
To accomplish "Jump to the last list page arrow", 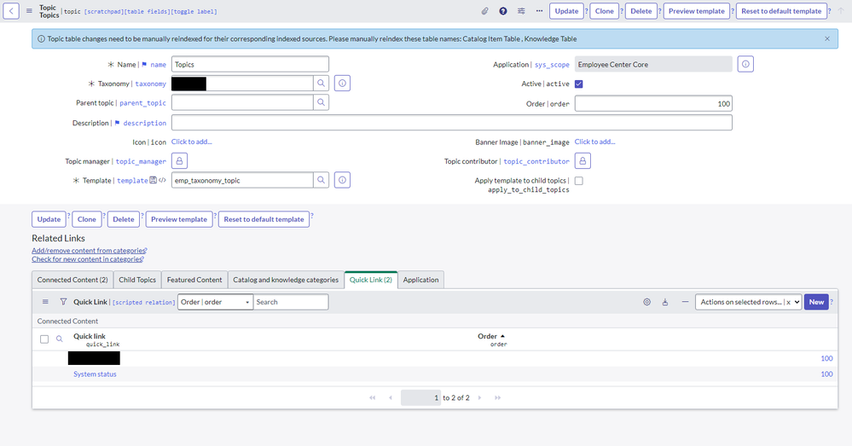I will click(497, 398).
